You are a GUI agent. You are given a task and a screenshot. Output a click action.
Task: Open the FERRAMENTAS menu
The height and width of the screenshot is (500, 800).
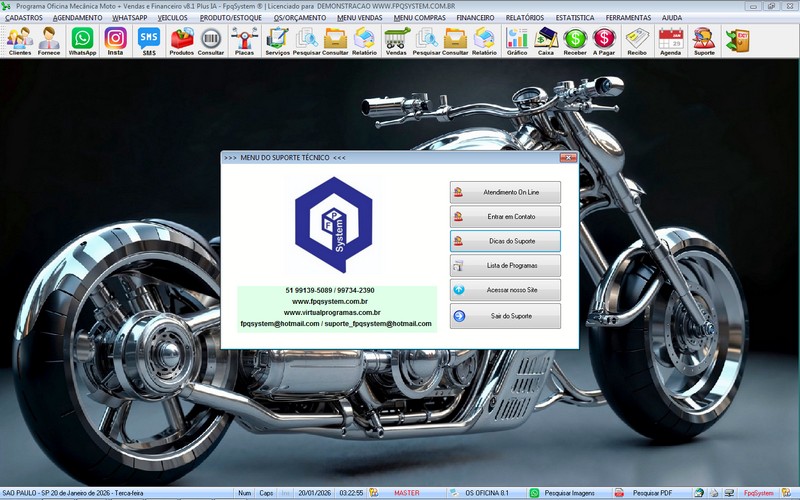tap(629, 18)
